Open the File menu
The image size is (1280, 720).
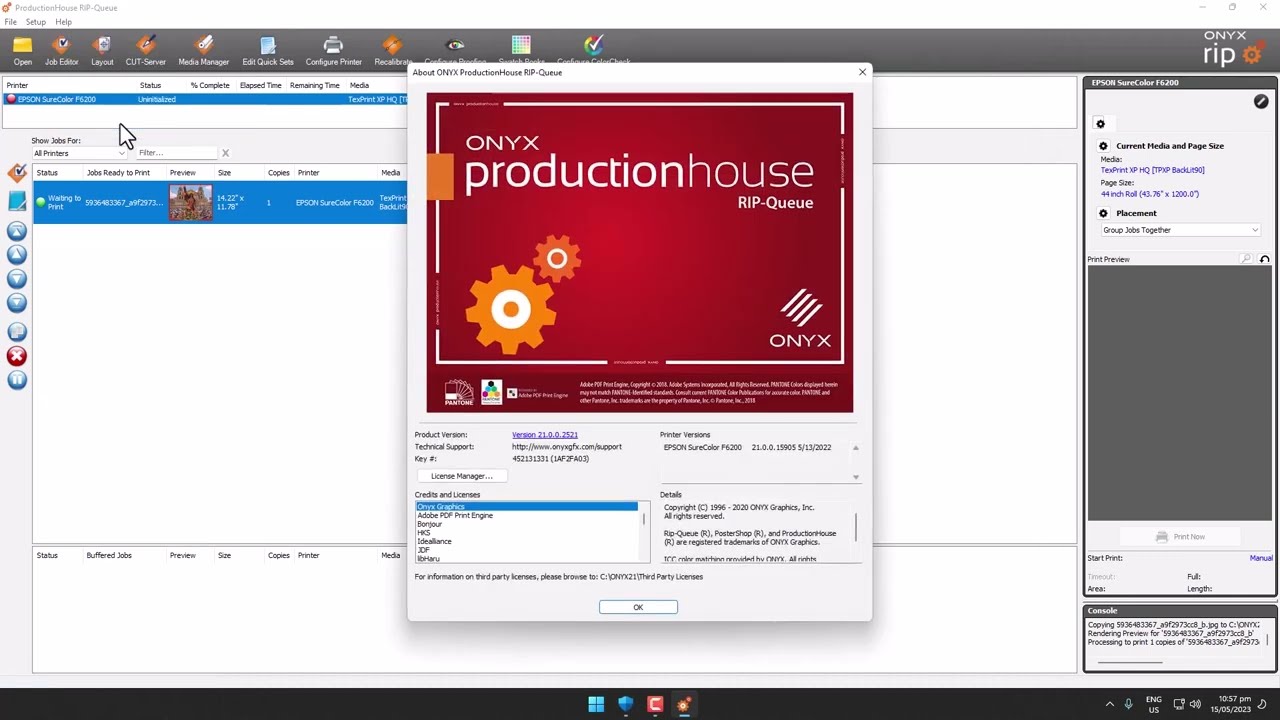[x=10, y=22]
